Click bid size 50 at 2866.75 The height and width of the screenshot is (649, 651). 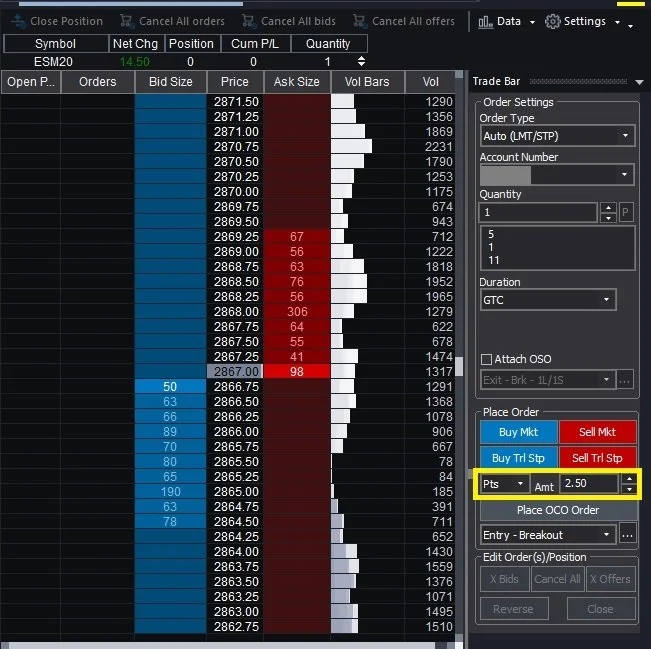170,387
